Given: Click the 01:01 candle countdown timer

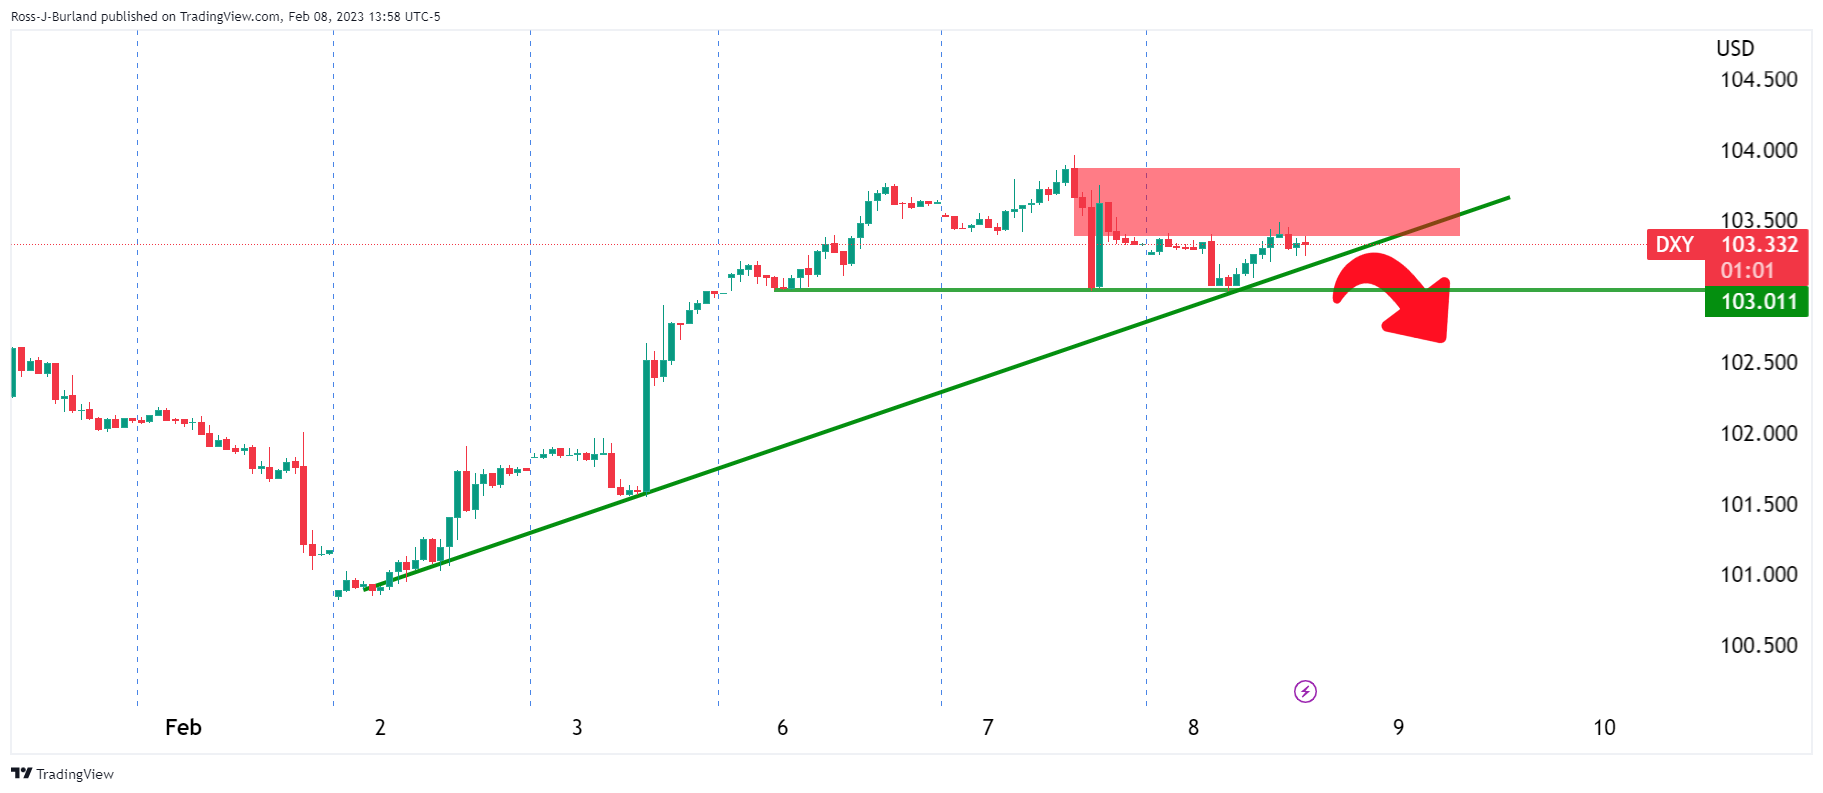Looking at the screenshot, I should [x=1747, y=270].
